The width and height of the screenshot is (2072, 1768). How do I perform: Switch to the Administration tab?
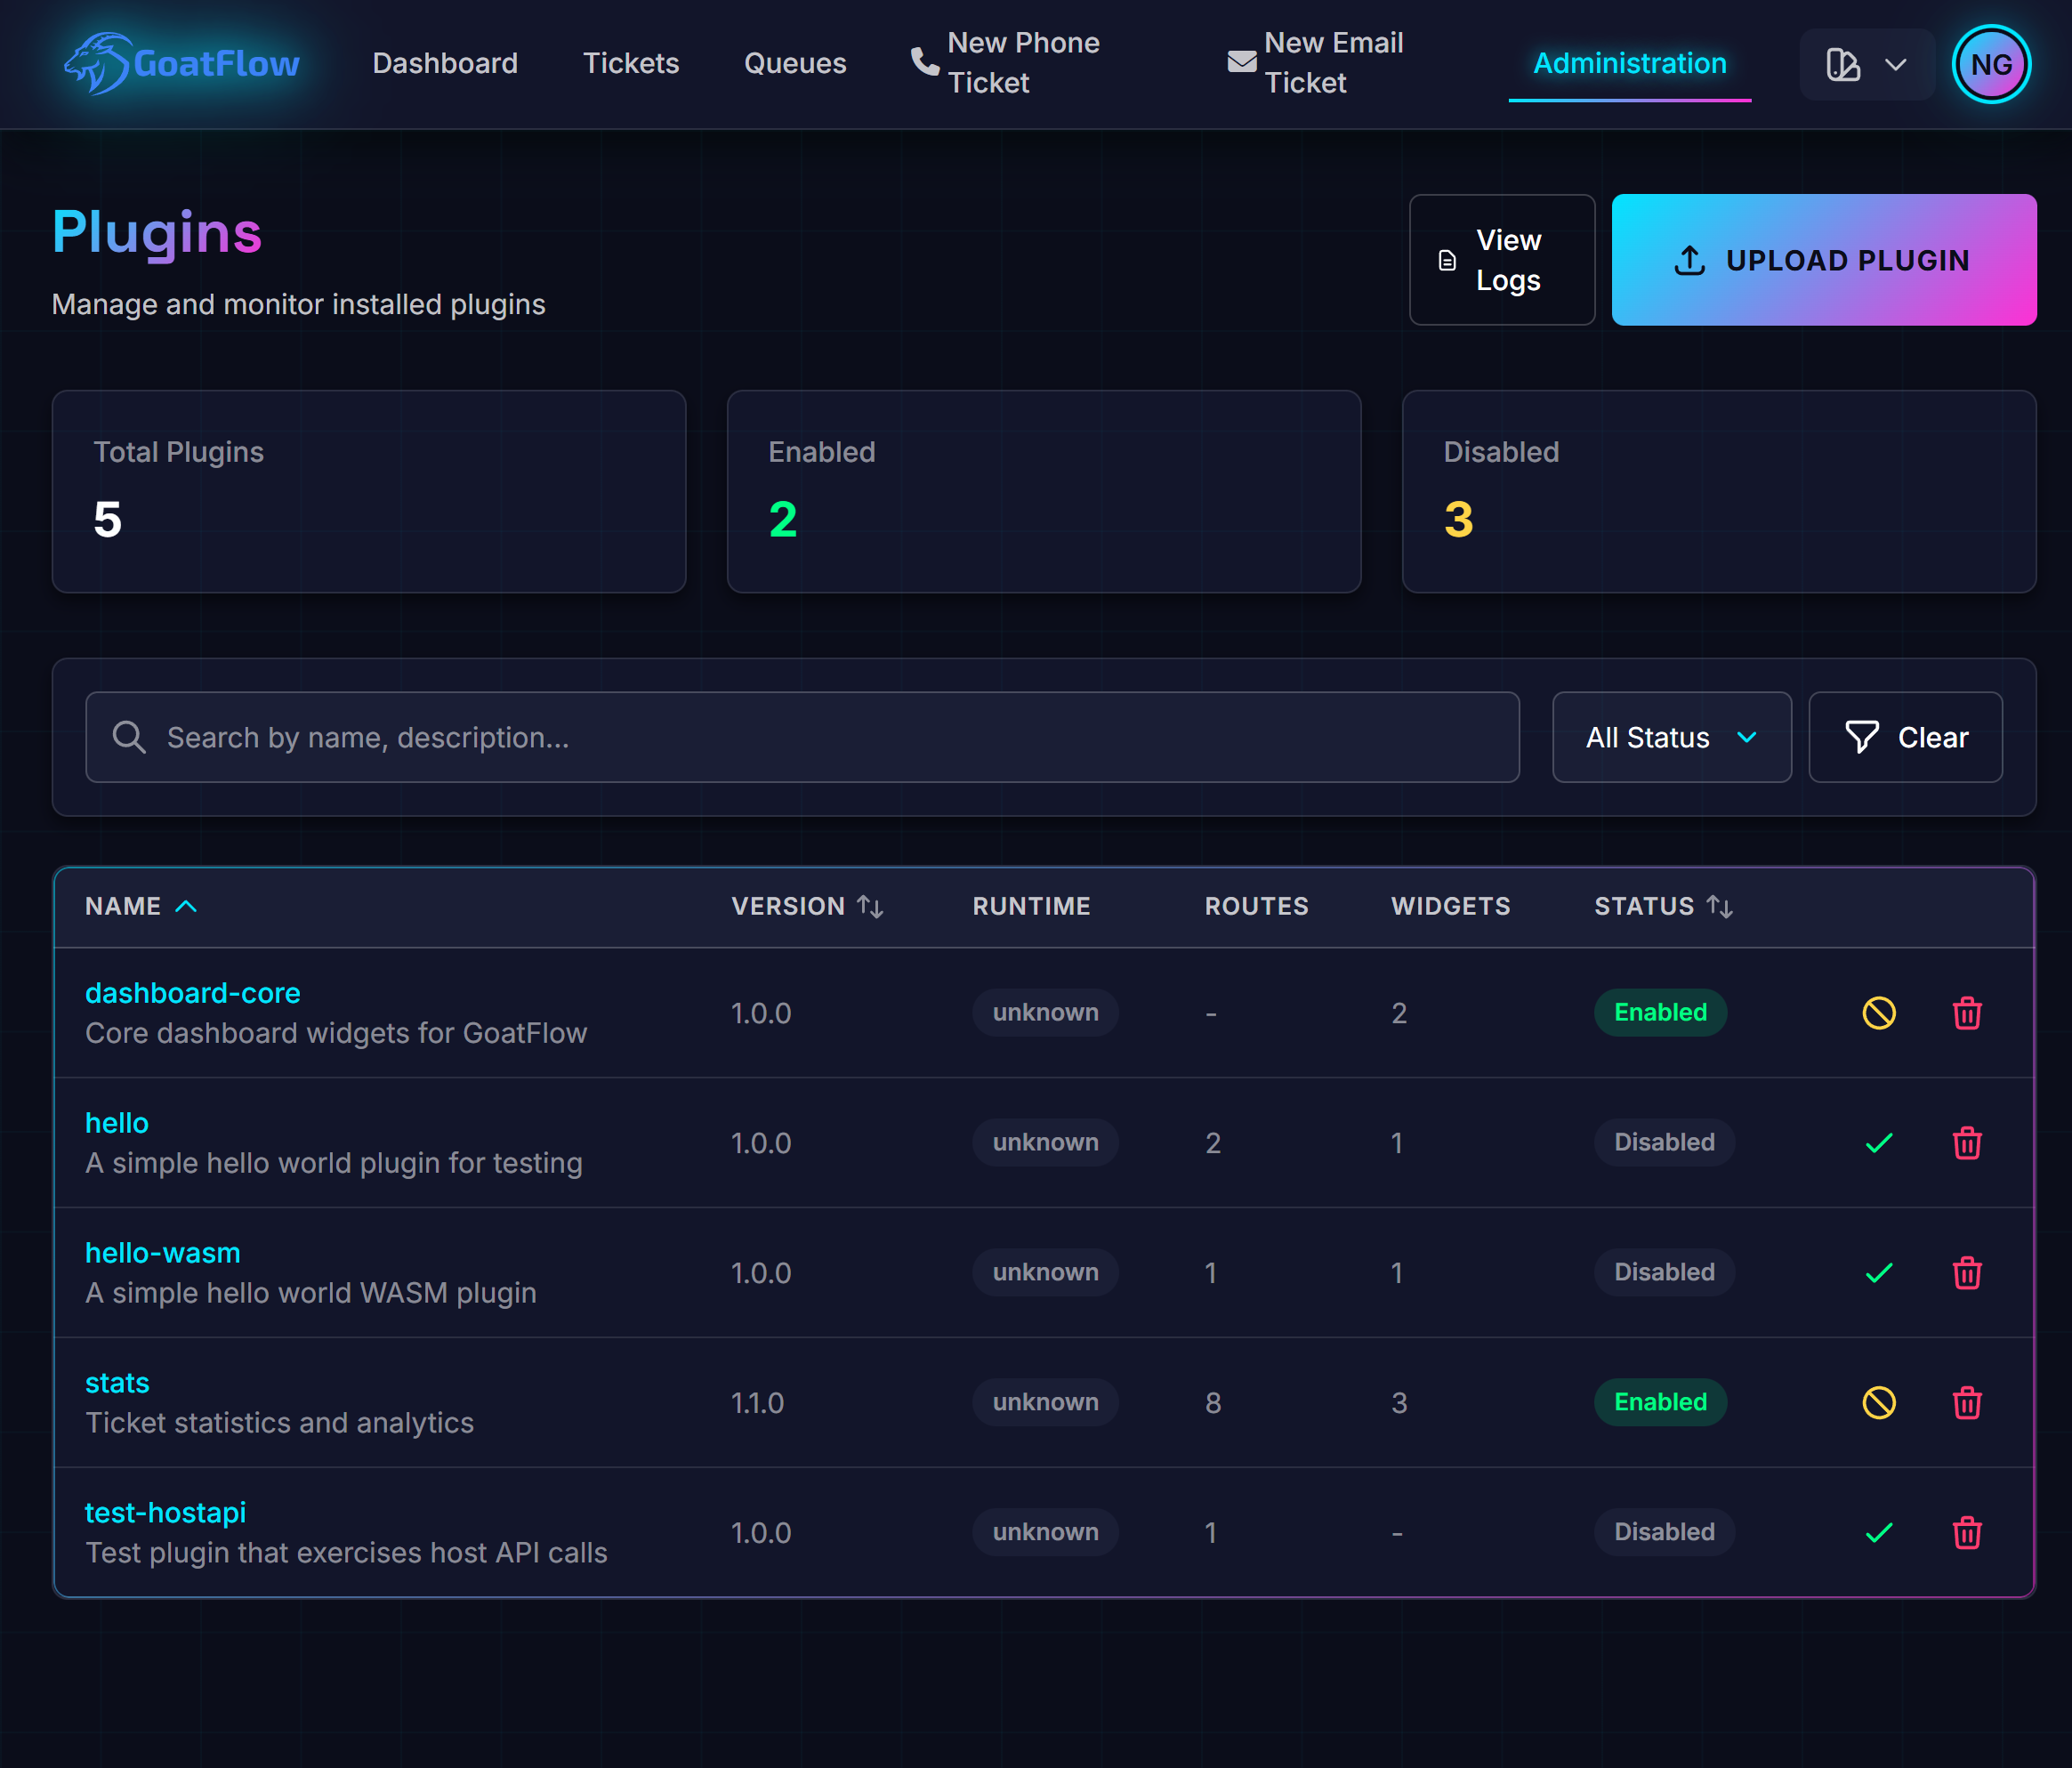(1629, 63)
